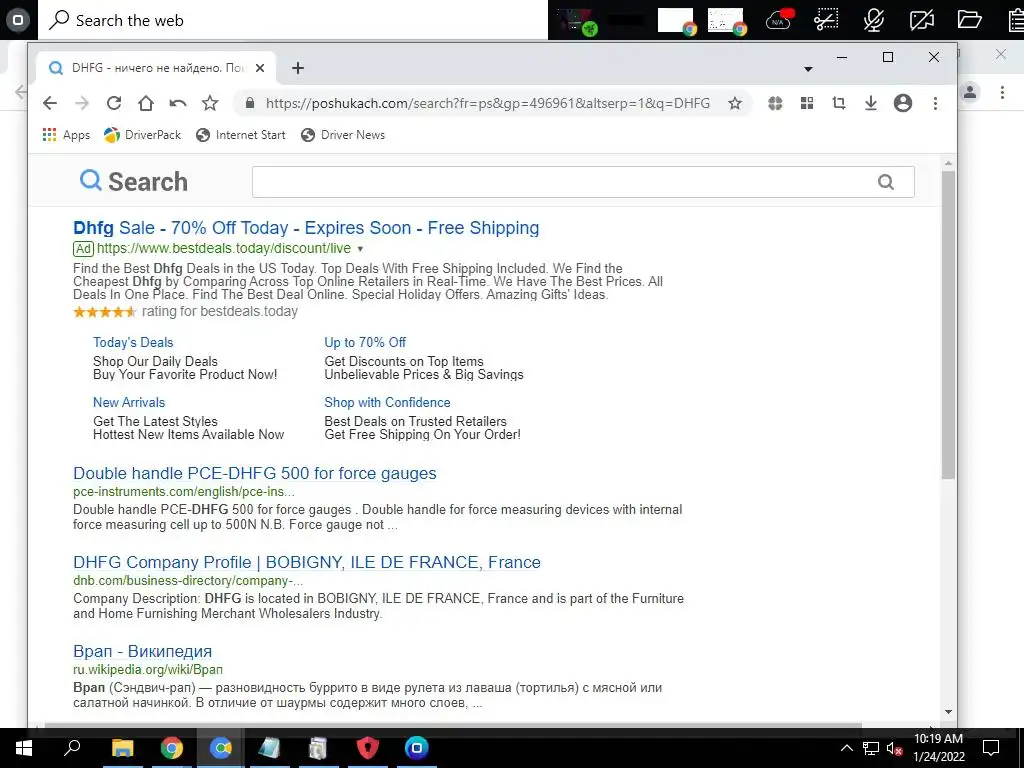Close the DHFG tab
1024x768 pixels.
pos(260,68)
